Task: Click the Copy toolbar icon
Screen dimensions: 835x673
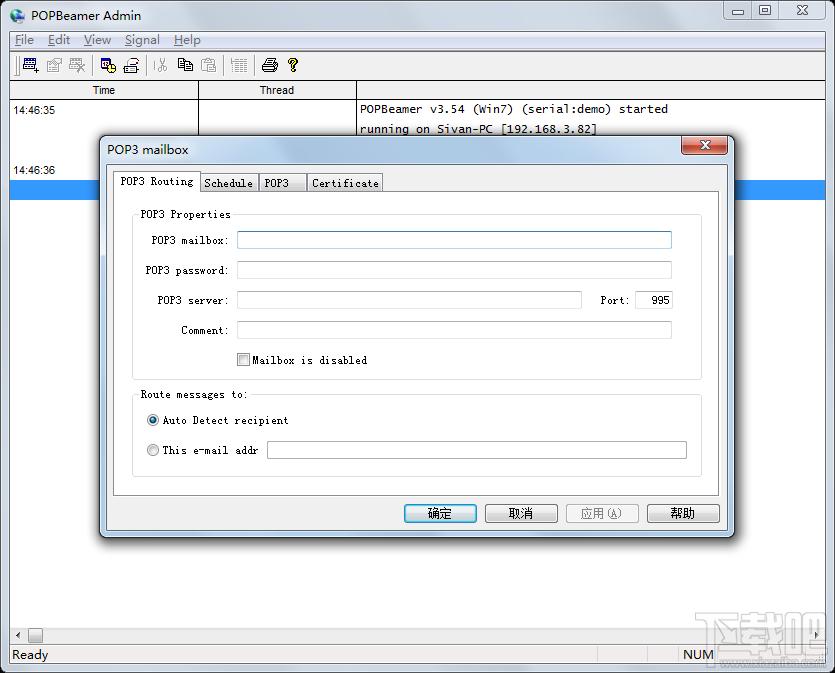Action: (185, 65)
